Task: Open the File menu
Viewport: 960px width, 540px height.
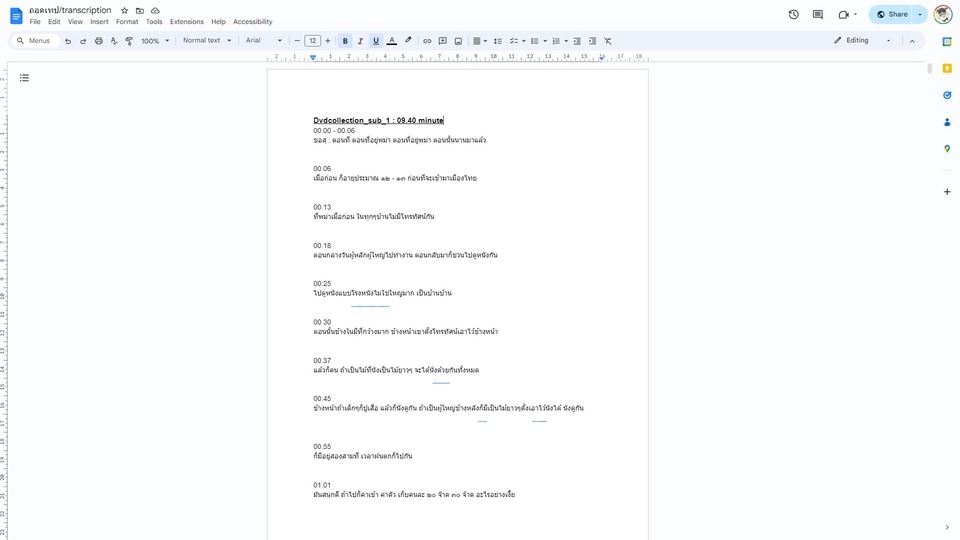Action: coord(35,21)
